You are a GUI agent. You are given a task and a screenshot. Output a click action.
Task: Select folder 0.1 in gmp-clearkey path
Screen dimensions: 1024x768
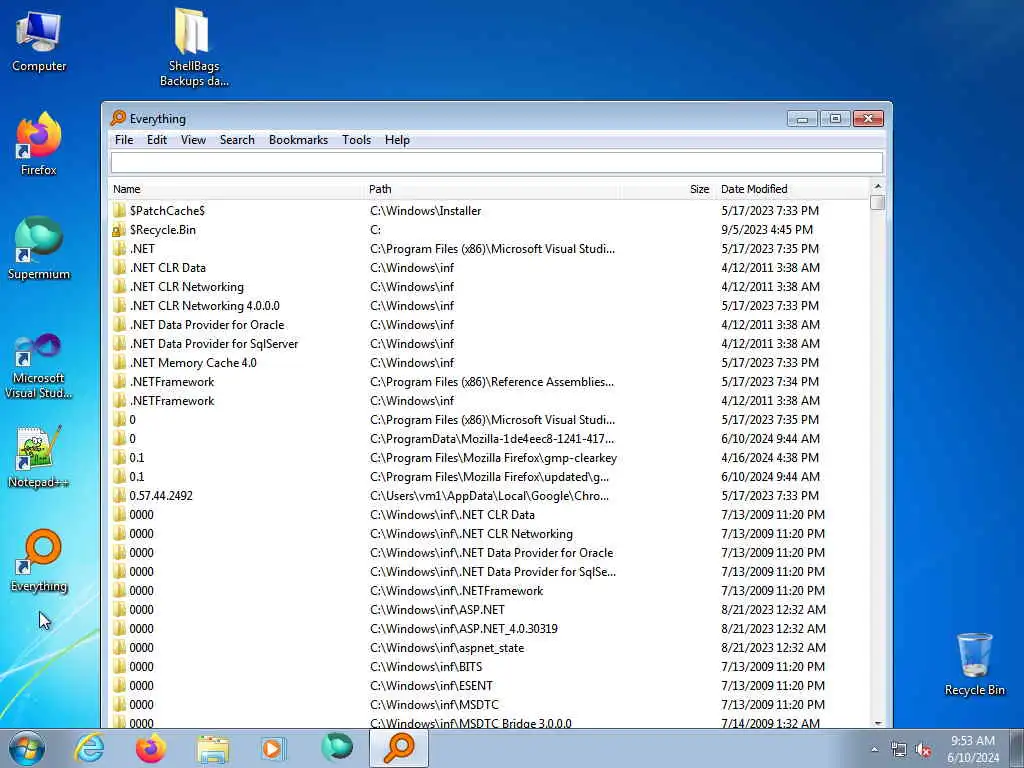point(490,458)
